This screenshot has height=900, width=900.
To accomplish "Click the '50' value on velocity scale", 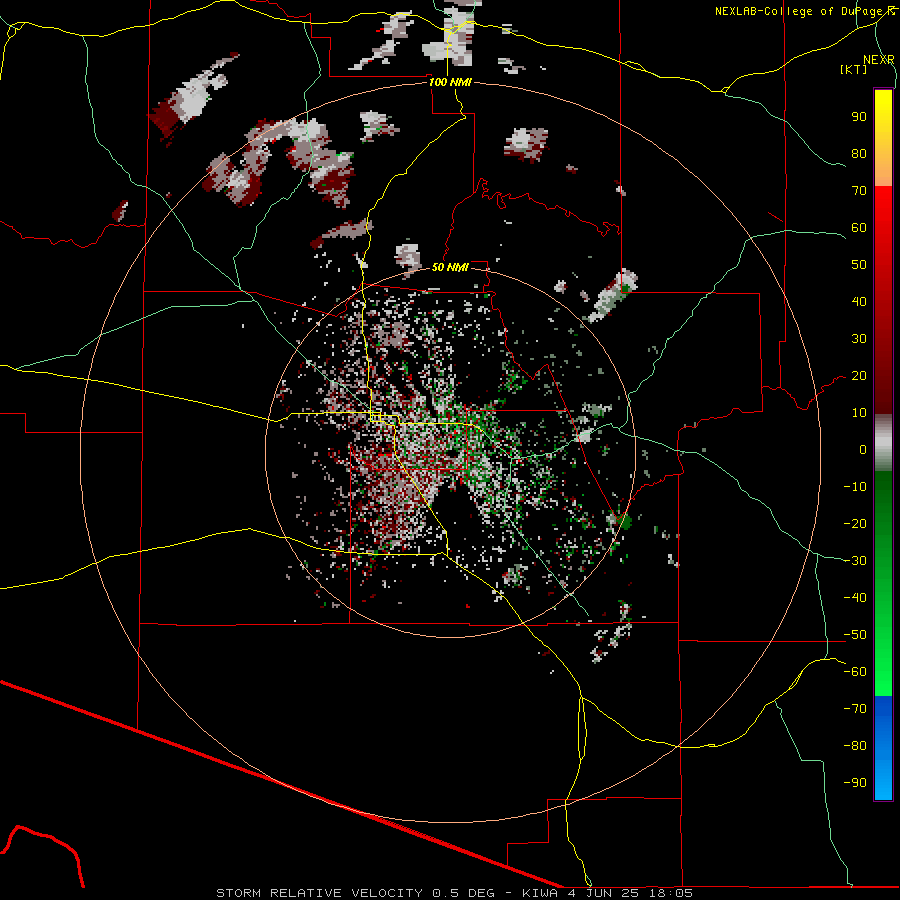I will coord(859,265).
